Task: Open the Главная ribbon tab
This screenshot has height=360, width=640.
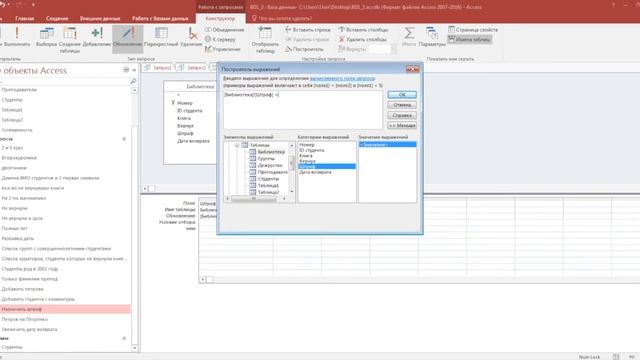Action: [24, 18]
